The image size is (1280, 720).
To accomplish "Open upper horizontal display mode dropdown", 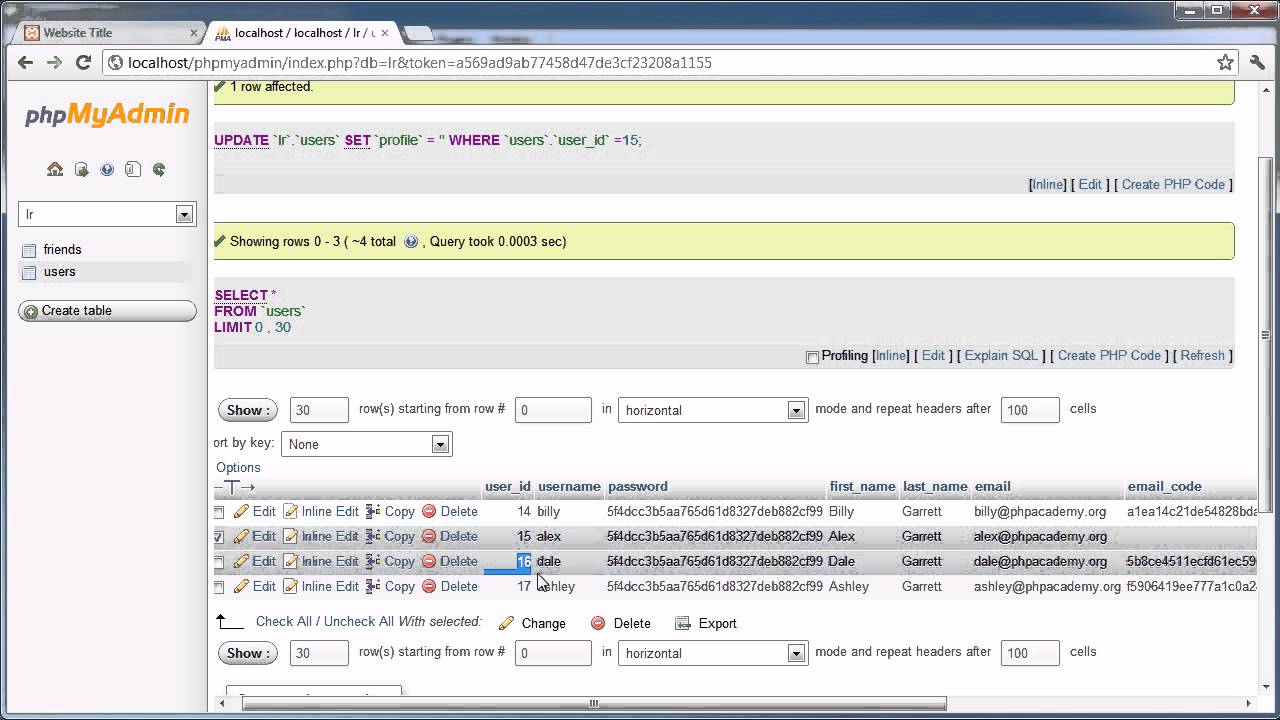I will [712, 410].
